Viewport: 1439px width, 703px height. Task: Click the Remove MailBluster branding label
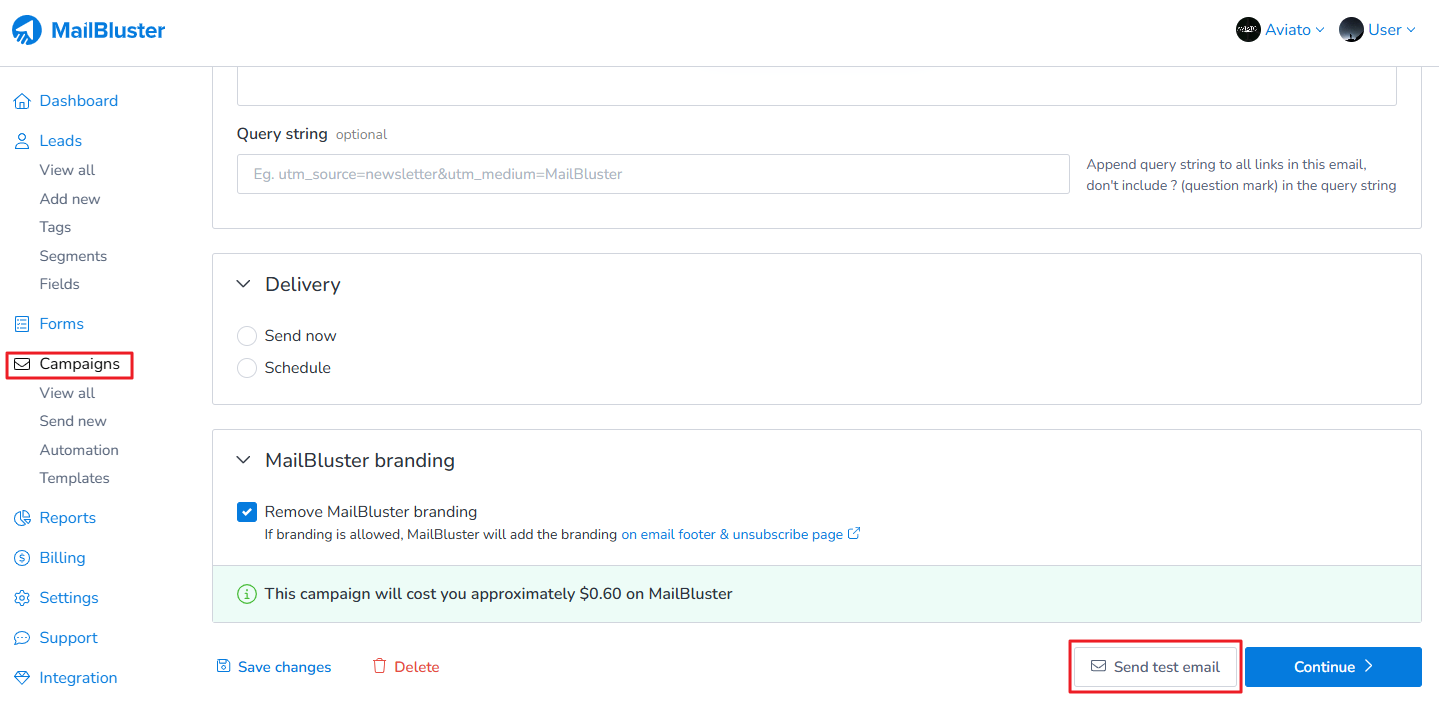point(371,512)
